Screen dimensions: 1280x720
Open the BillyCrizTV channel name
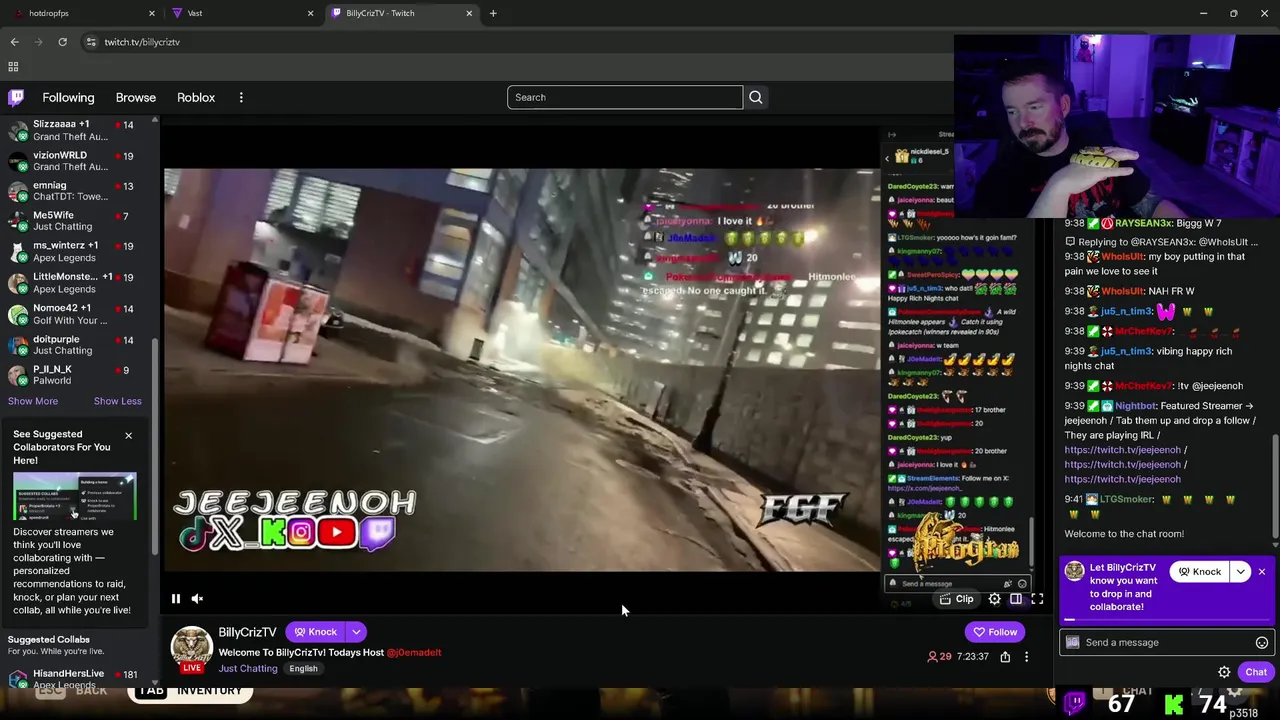pos(247,632)
